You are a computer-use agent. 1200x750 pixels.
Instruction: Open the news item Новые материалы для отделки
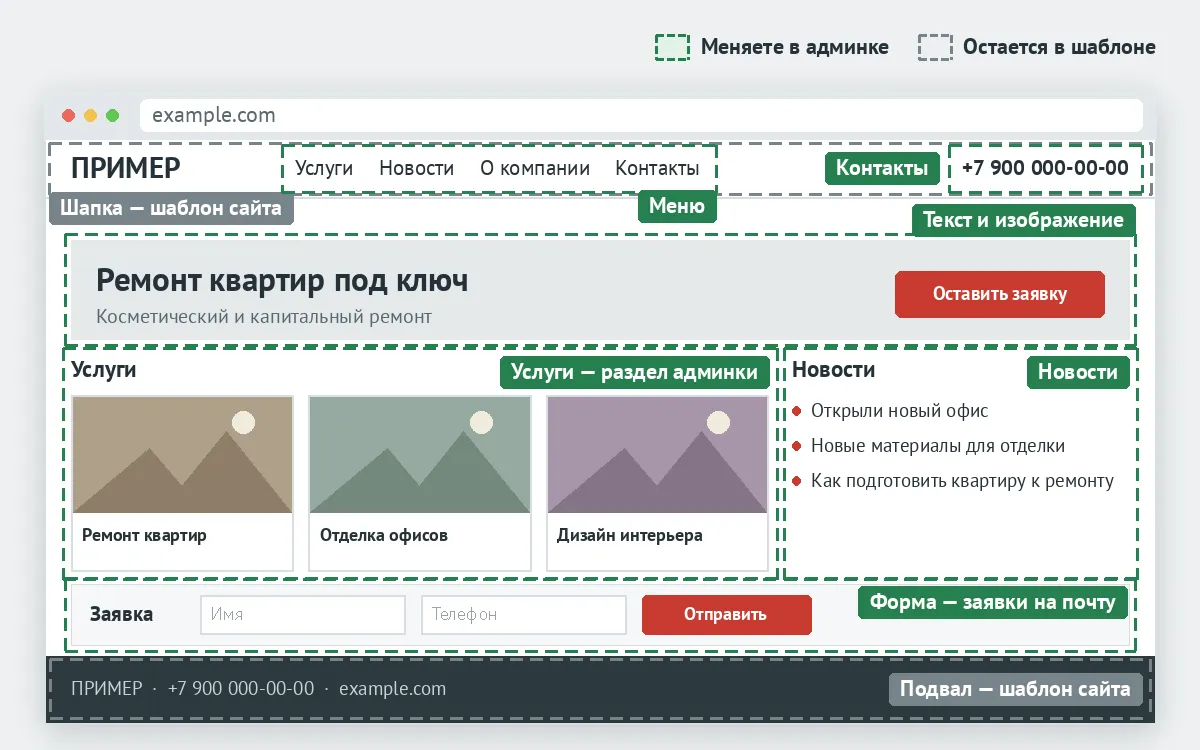tap(938, 446)
